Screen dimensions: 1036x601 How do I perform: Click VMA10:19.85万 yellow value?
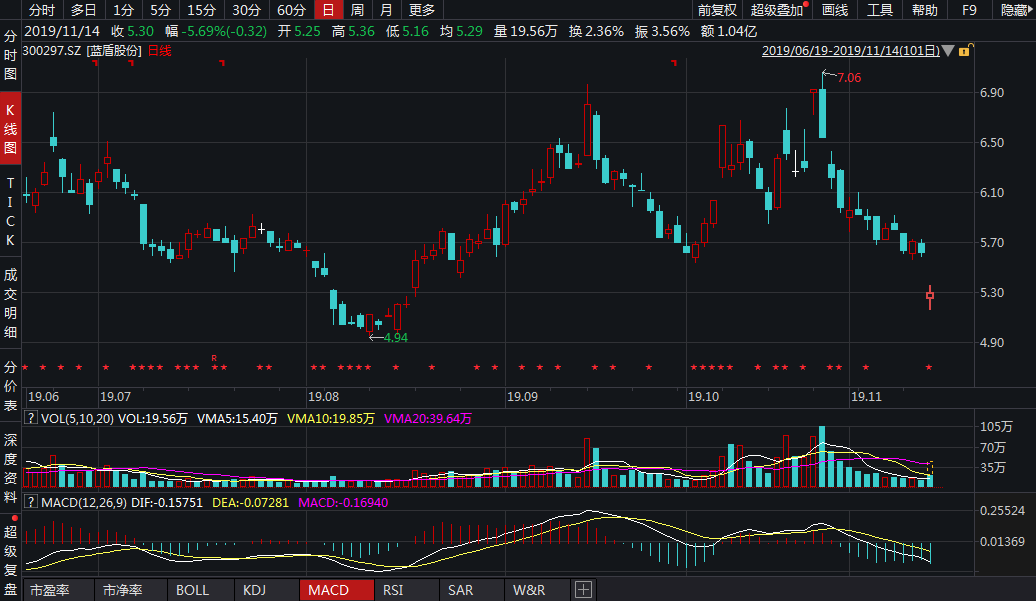[330, 419]
